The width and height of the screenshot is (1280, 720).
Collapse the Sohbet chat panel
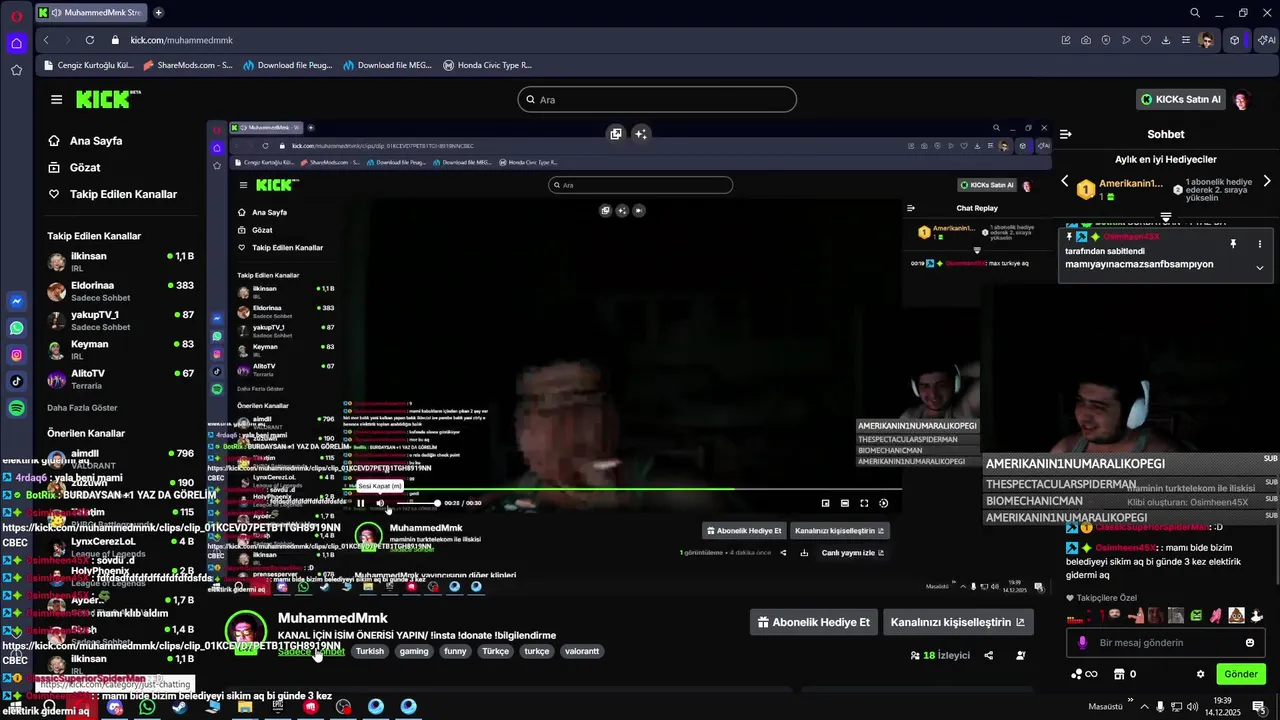pyautogui.click(x=1066, y=134)
